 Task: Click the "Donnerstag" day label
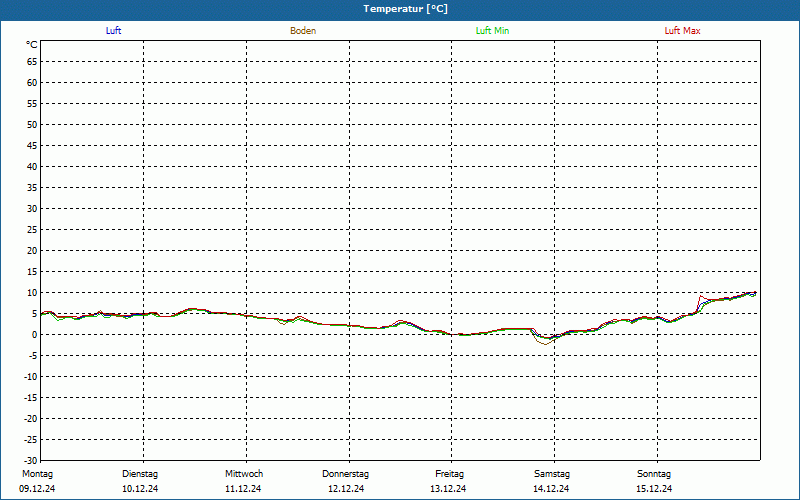click(x=345, y=474)
